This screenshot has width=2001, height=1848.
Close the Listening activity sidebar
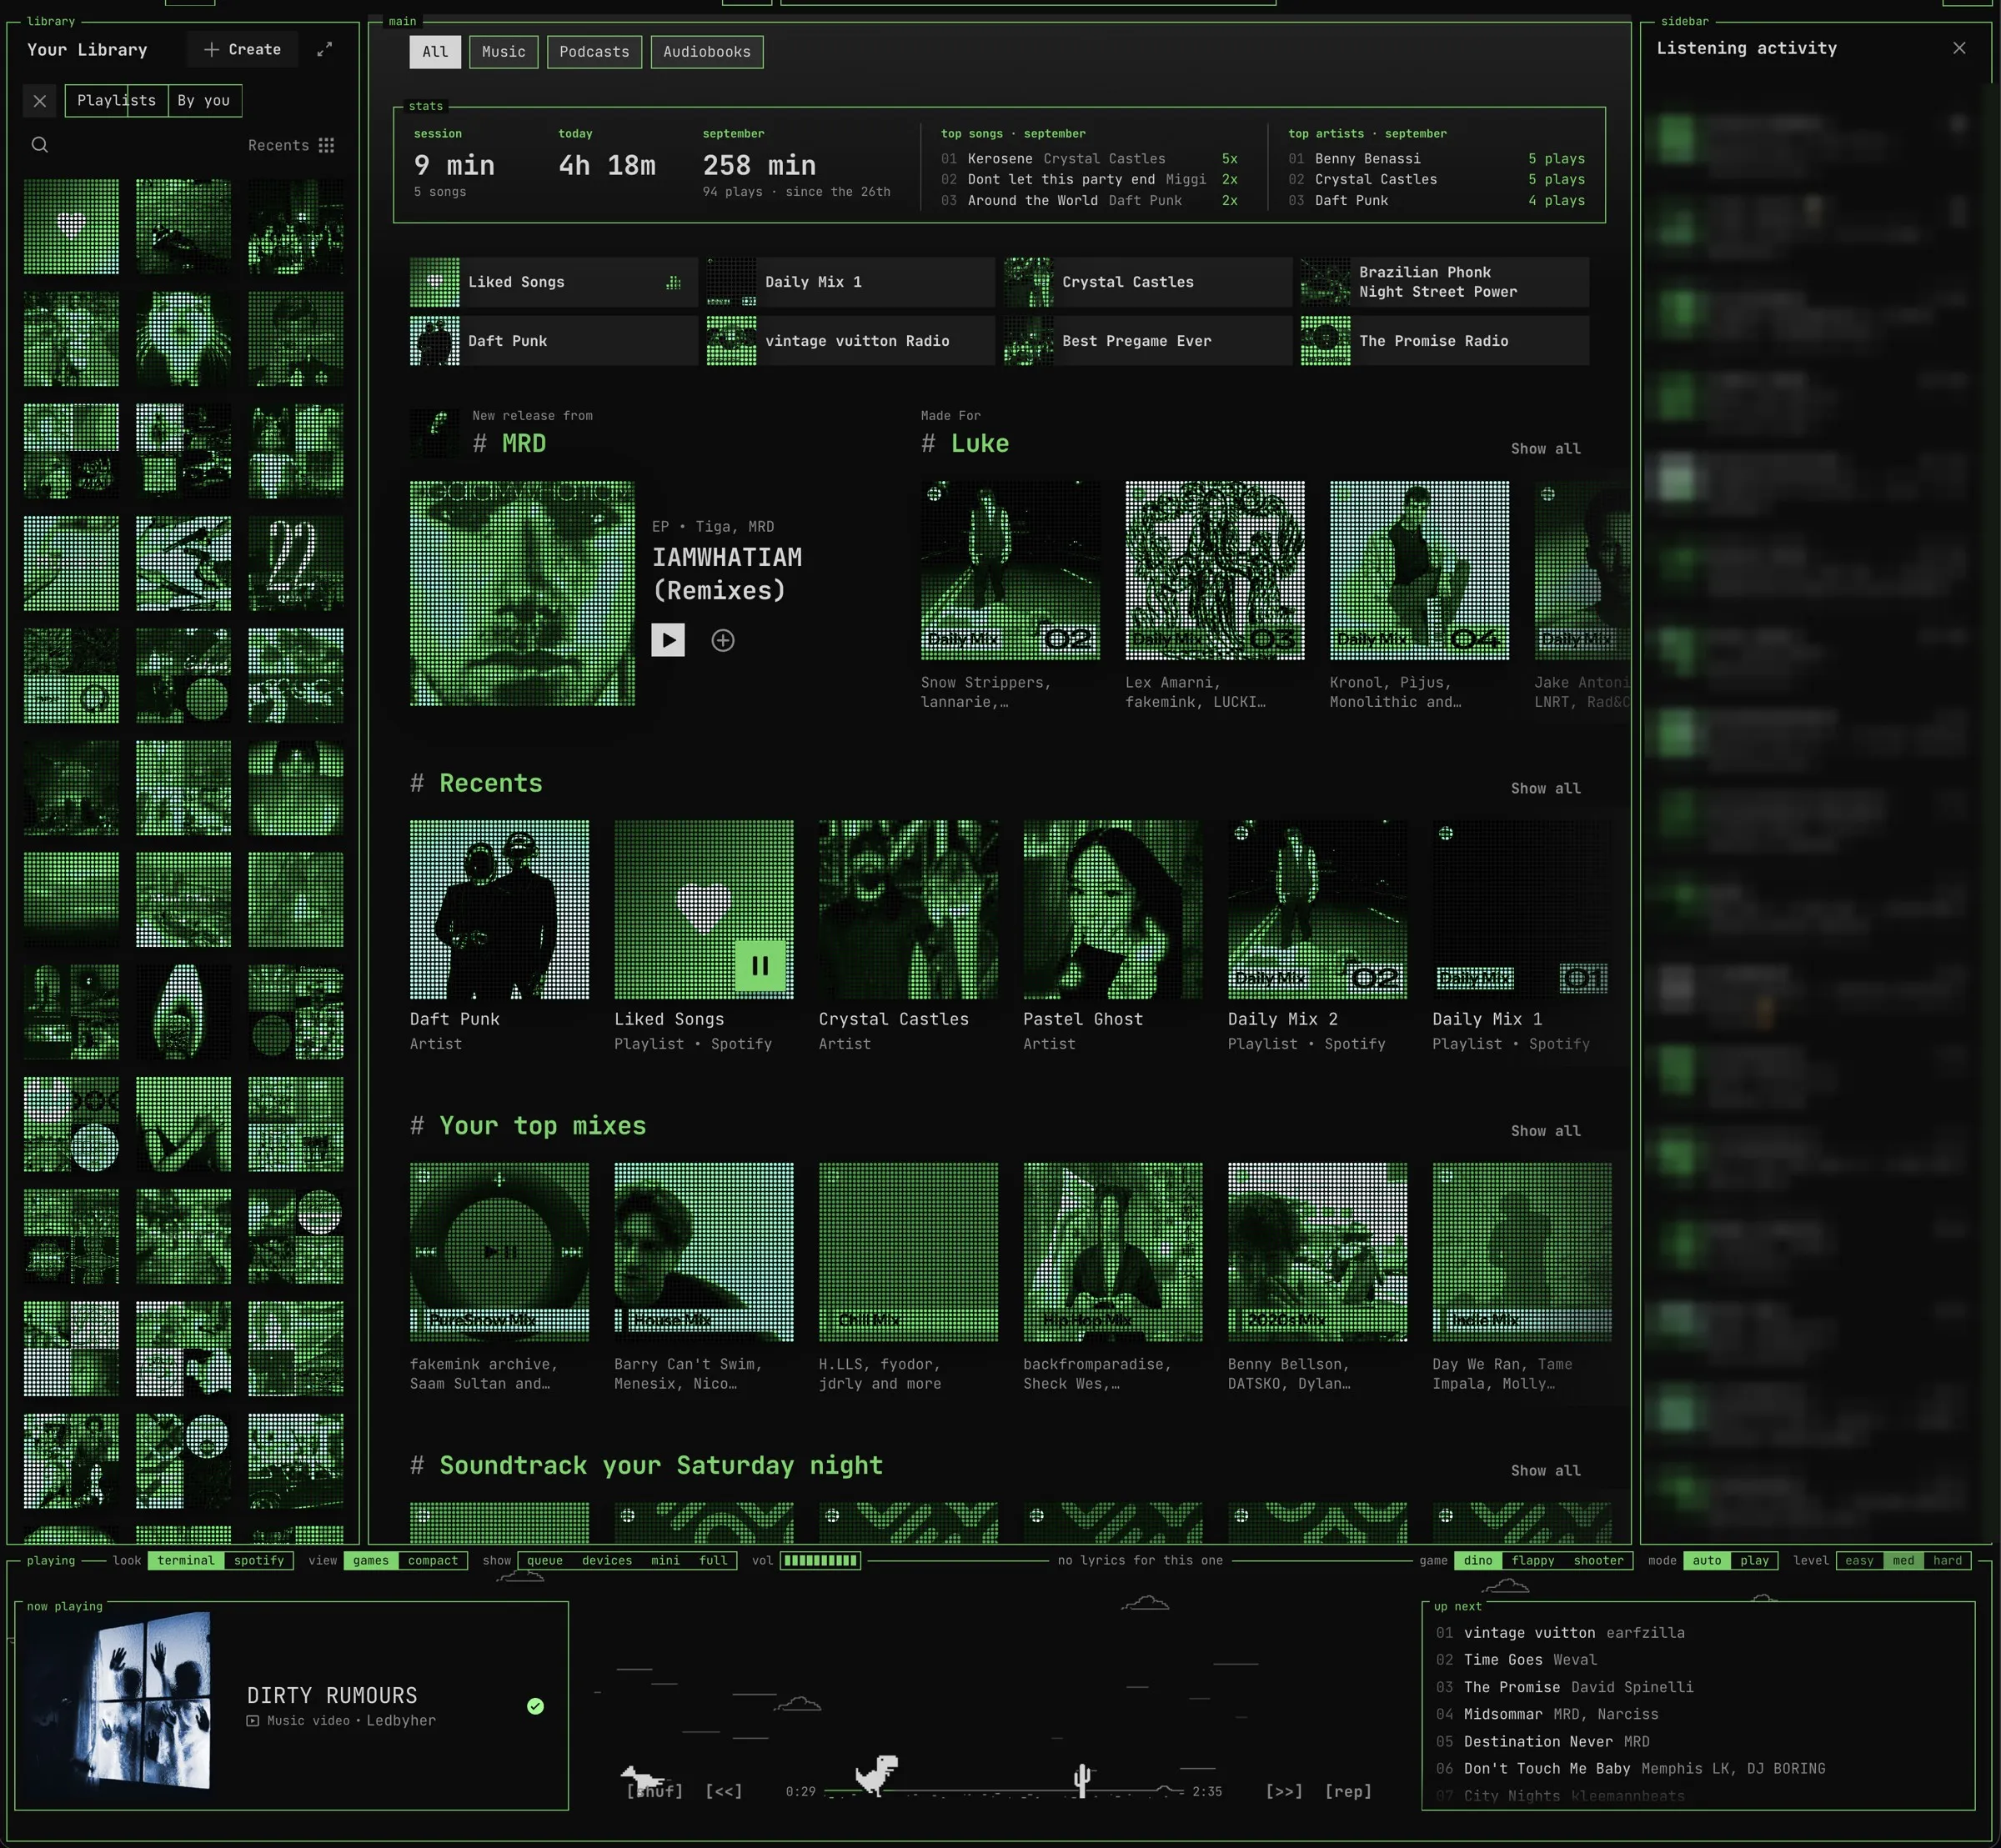pyautogui.click(x=1958, y=48)
